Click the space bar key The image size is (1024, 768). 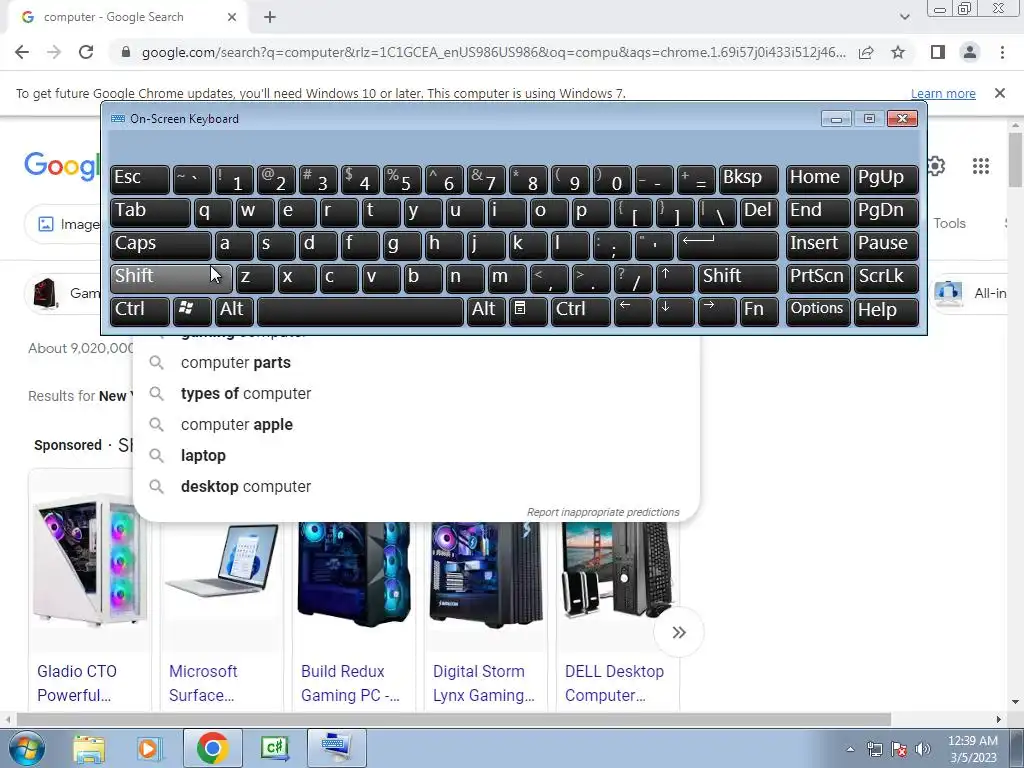360,311
